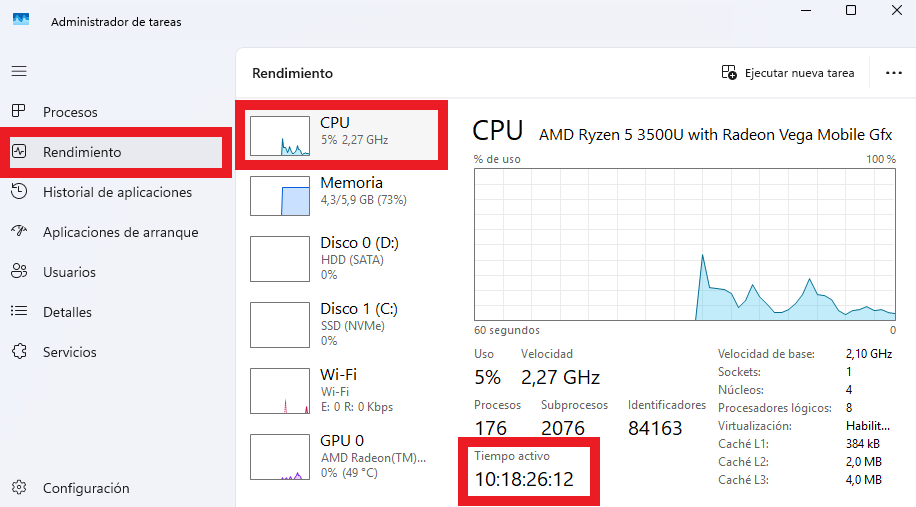
Task: Select the Memoria performance graph
Action: click(280, 196)
